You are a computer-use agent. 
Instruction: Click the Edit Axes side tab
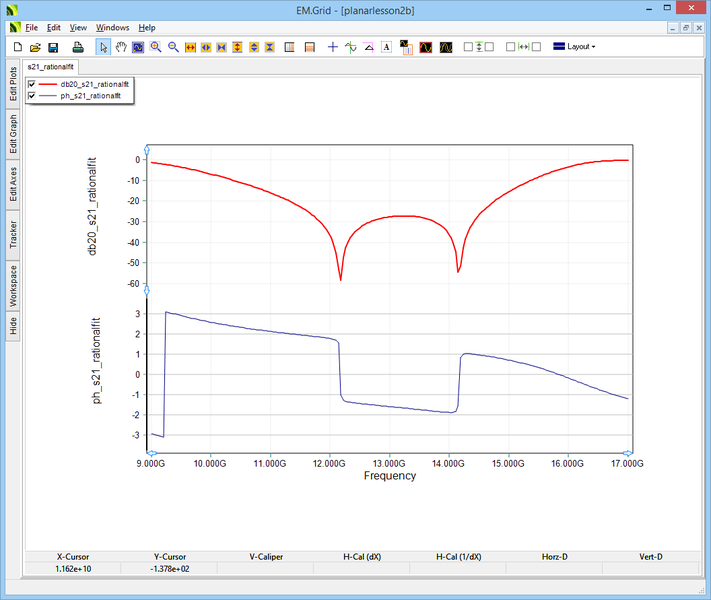13,183
